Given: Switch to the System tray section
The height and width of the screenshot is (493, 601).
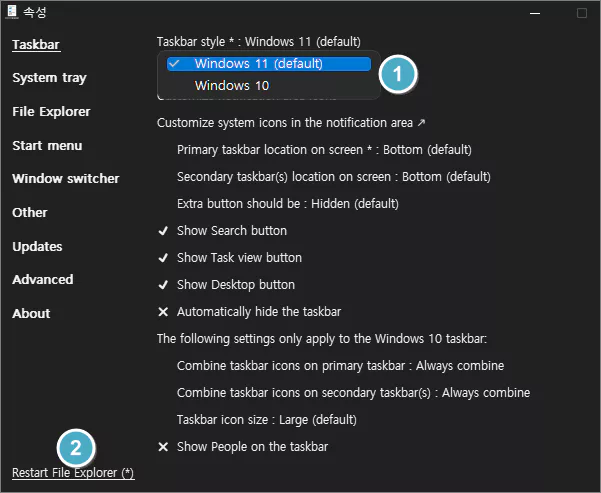Looking at the screenshot, I should coord(49,78).
